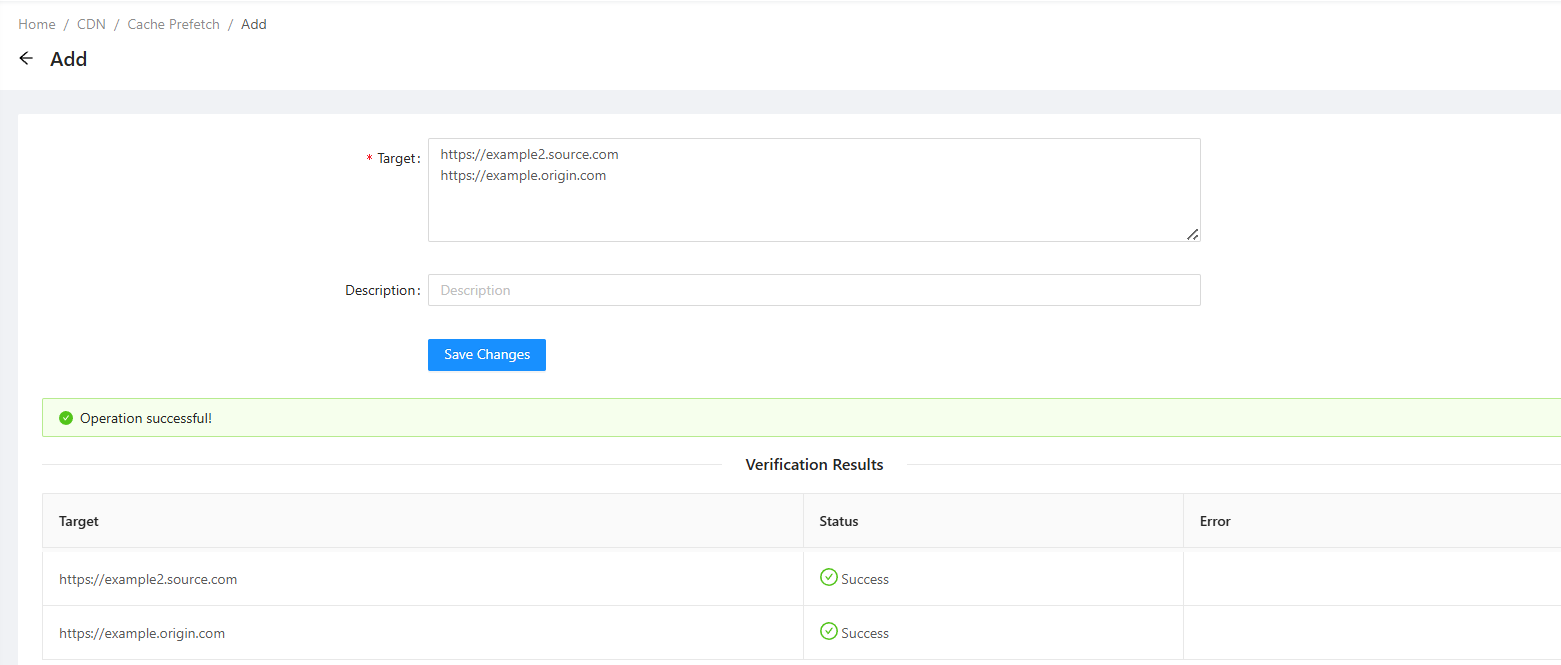Click the Description field label
1561x665 pixels.
(381, 290)
